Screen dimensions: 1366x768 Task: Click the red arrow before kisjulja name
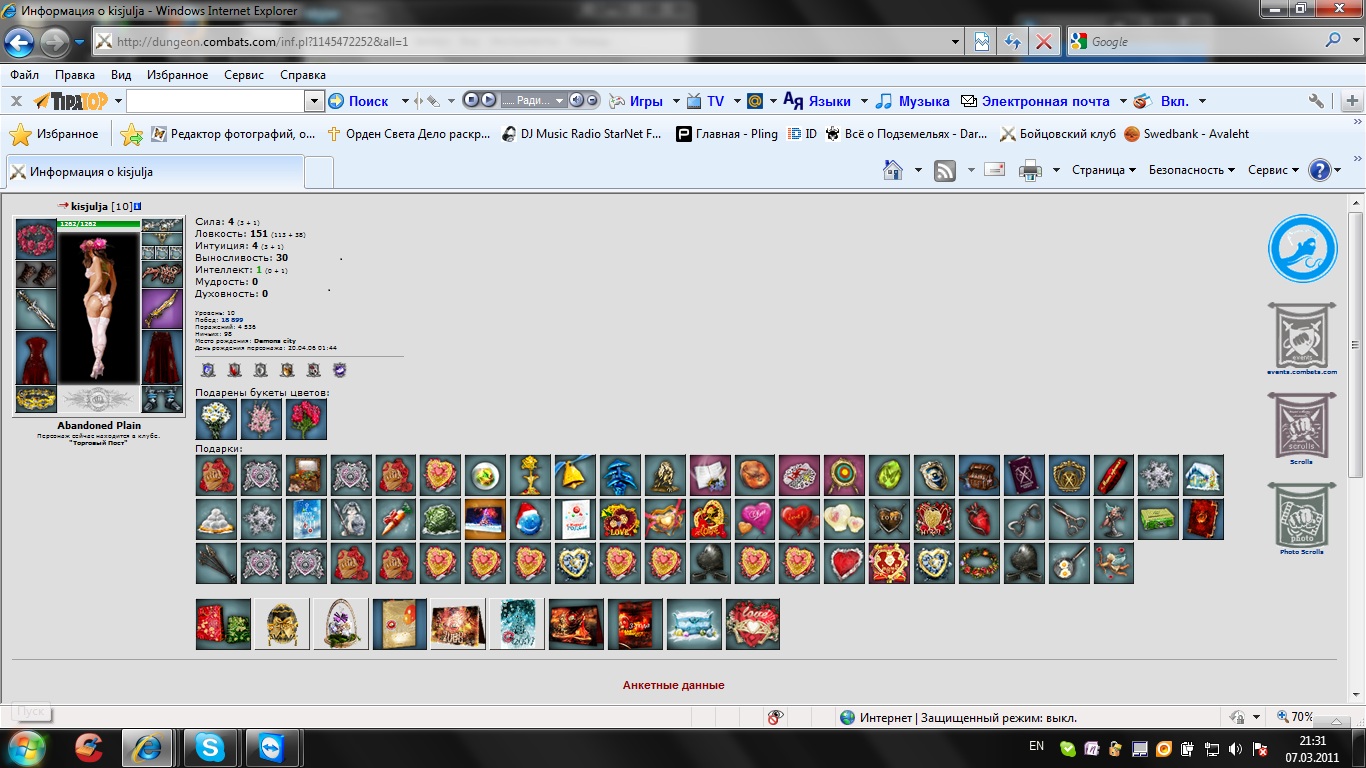tap(63, 206)
